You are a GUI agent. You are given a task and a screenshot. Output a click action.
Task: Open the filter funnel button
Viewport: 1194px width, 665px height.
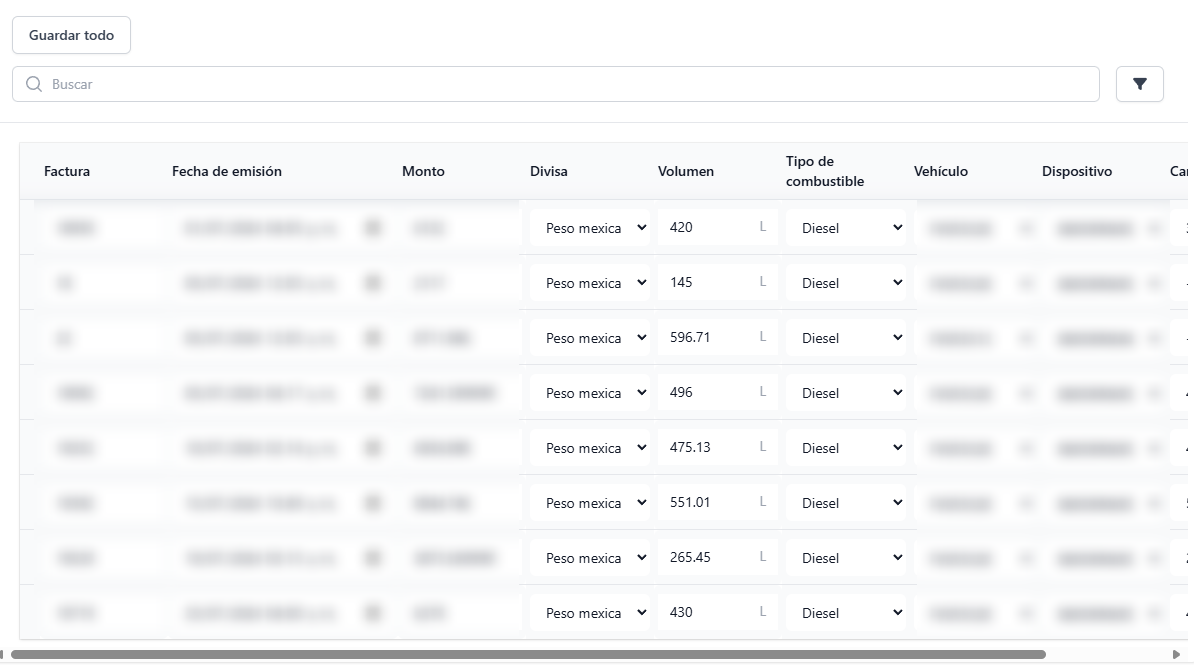coord(1139,84)
